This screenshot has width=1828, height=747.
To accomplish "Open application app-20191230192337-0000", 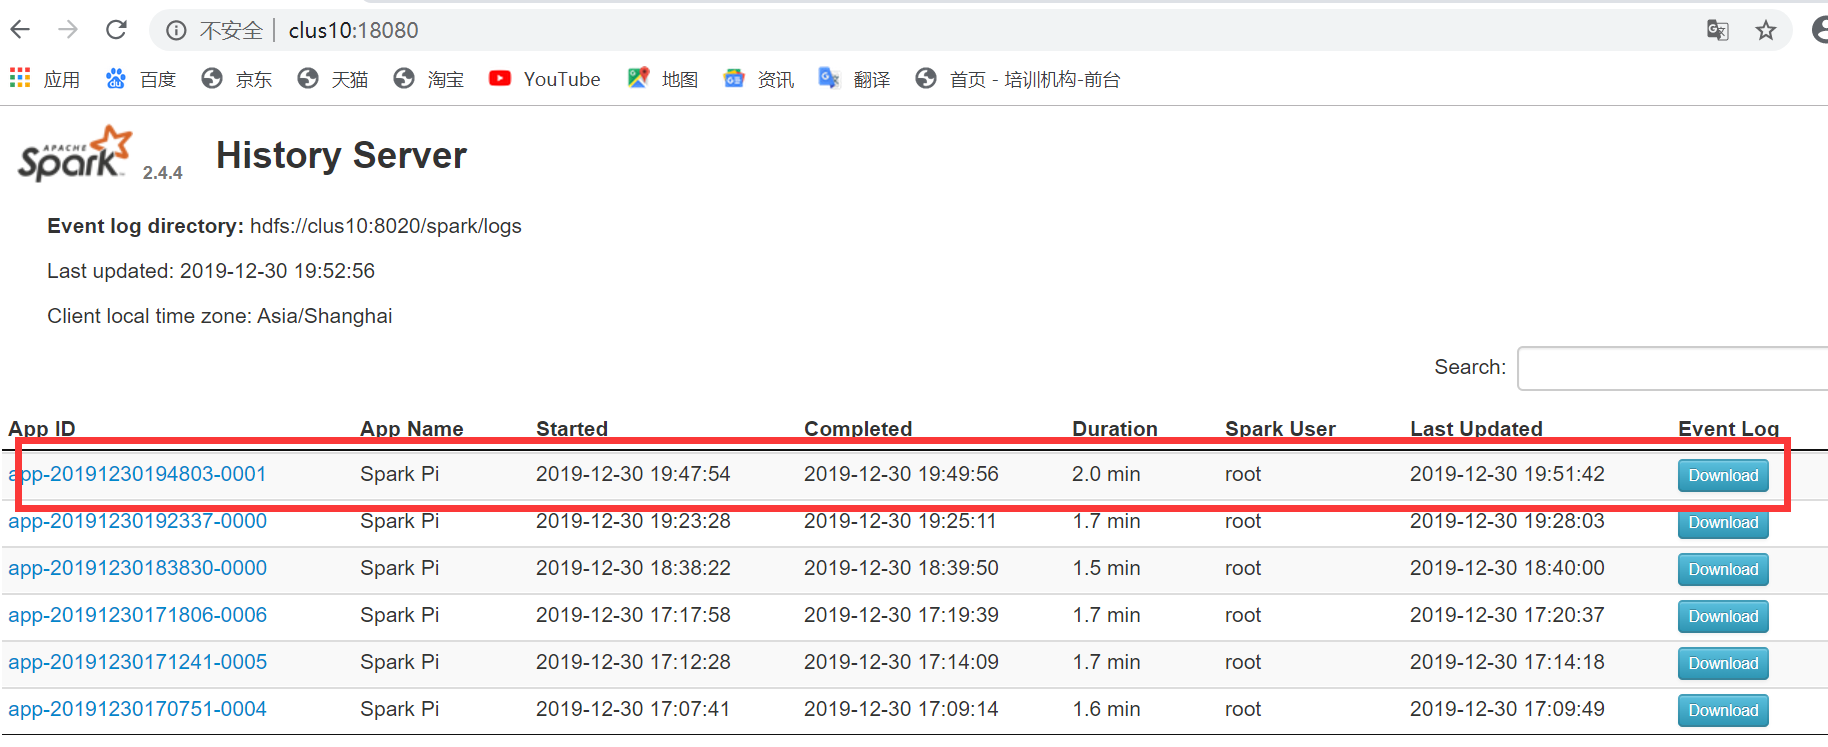I will (x=138, y=521).
